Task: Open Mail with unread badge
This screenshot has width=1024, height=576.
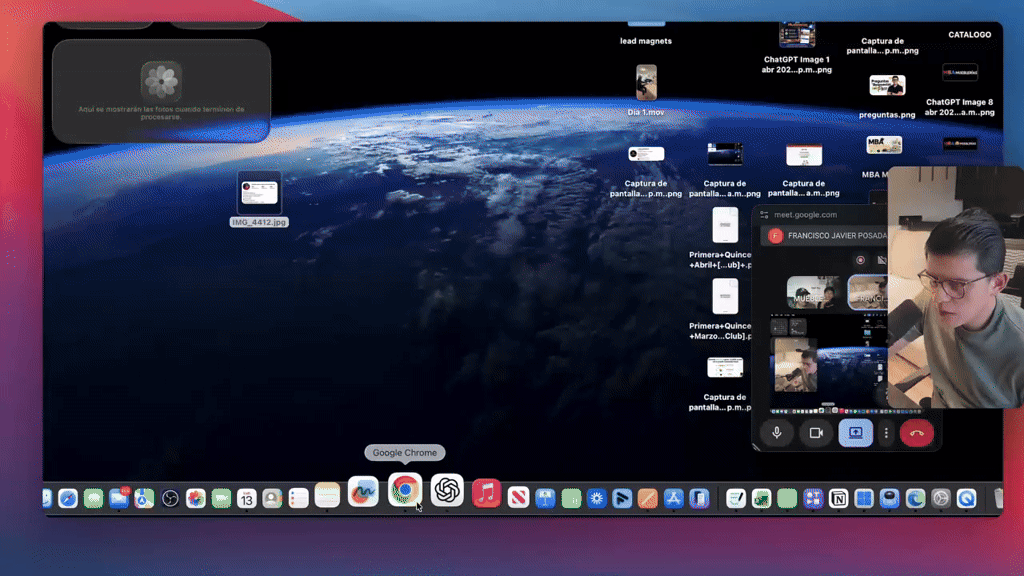Action: [119, 498]
